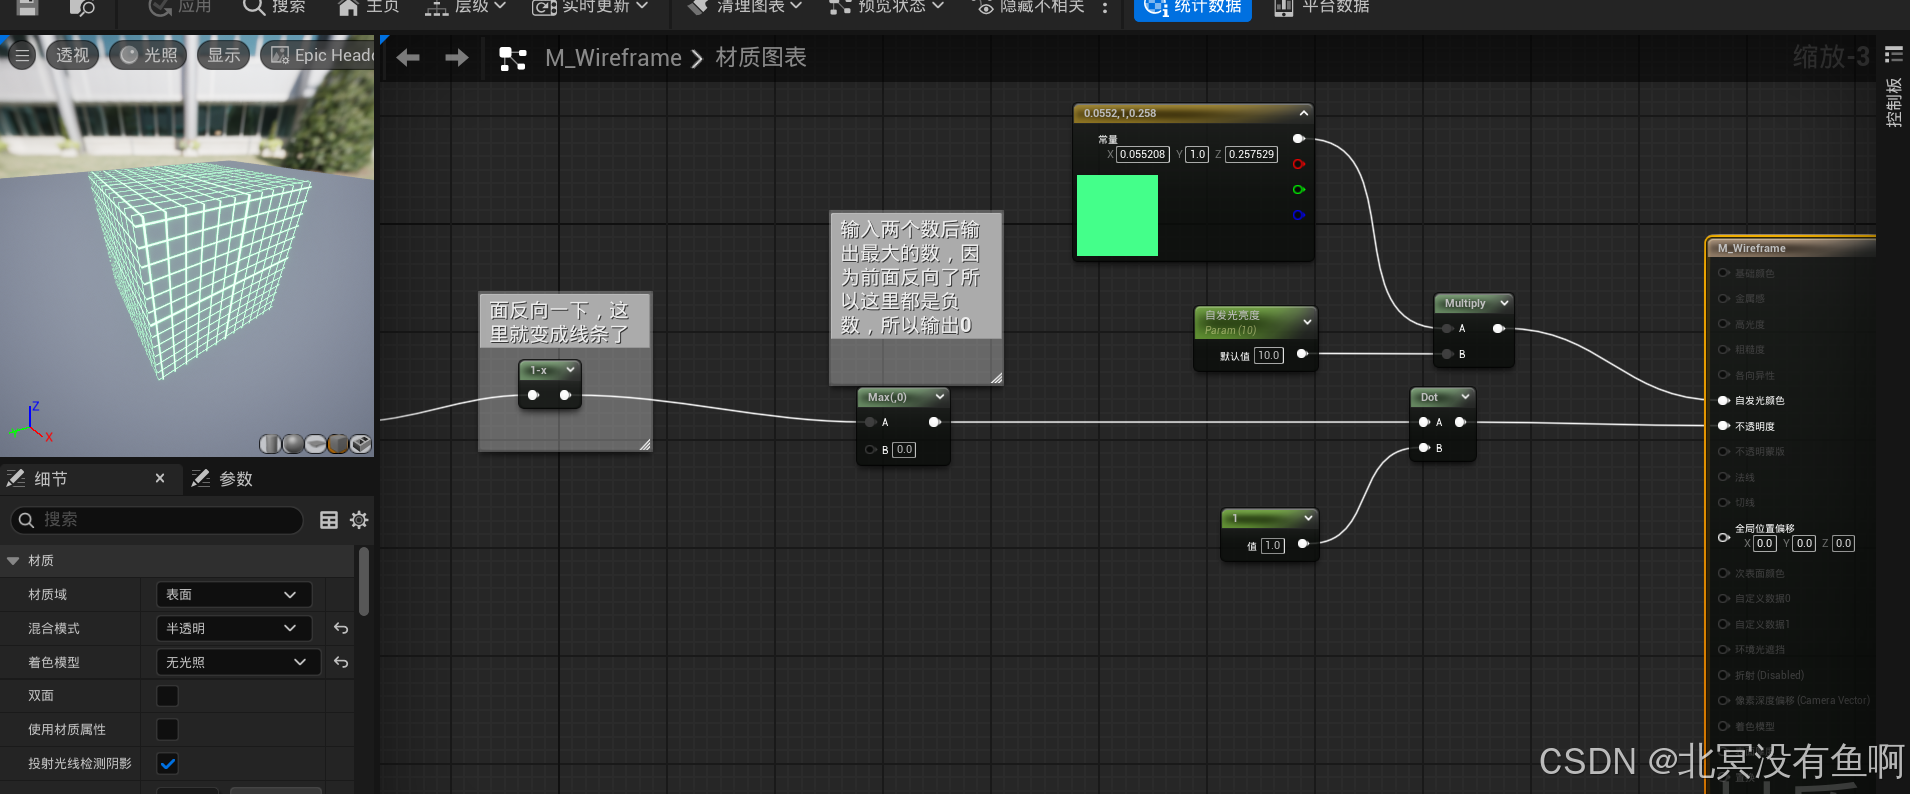Open the 实时更新 (Live Update) dropdown
1910x794 pixels.
click(590, 6)
